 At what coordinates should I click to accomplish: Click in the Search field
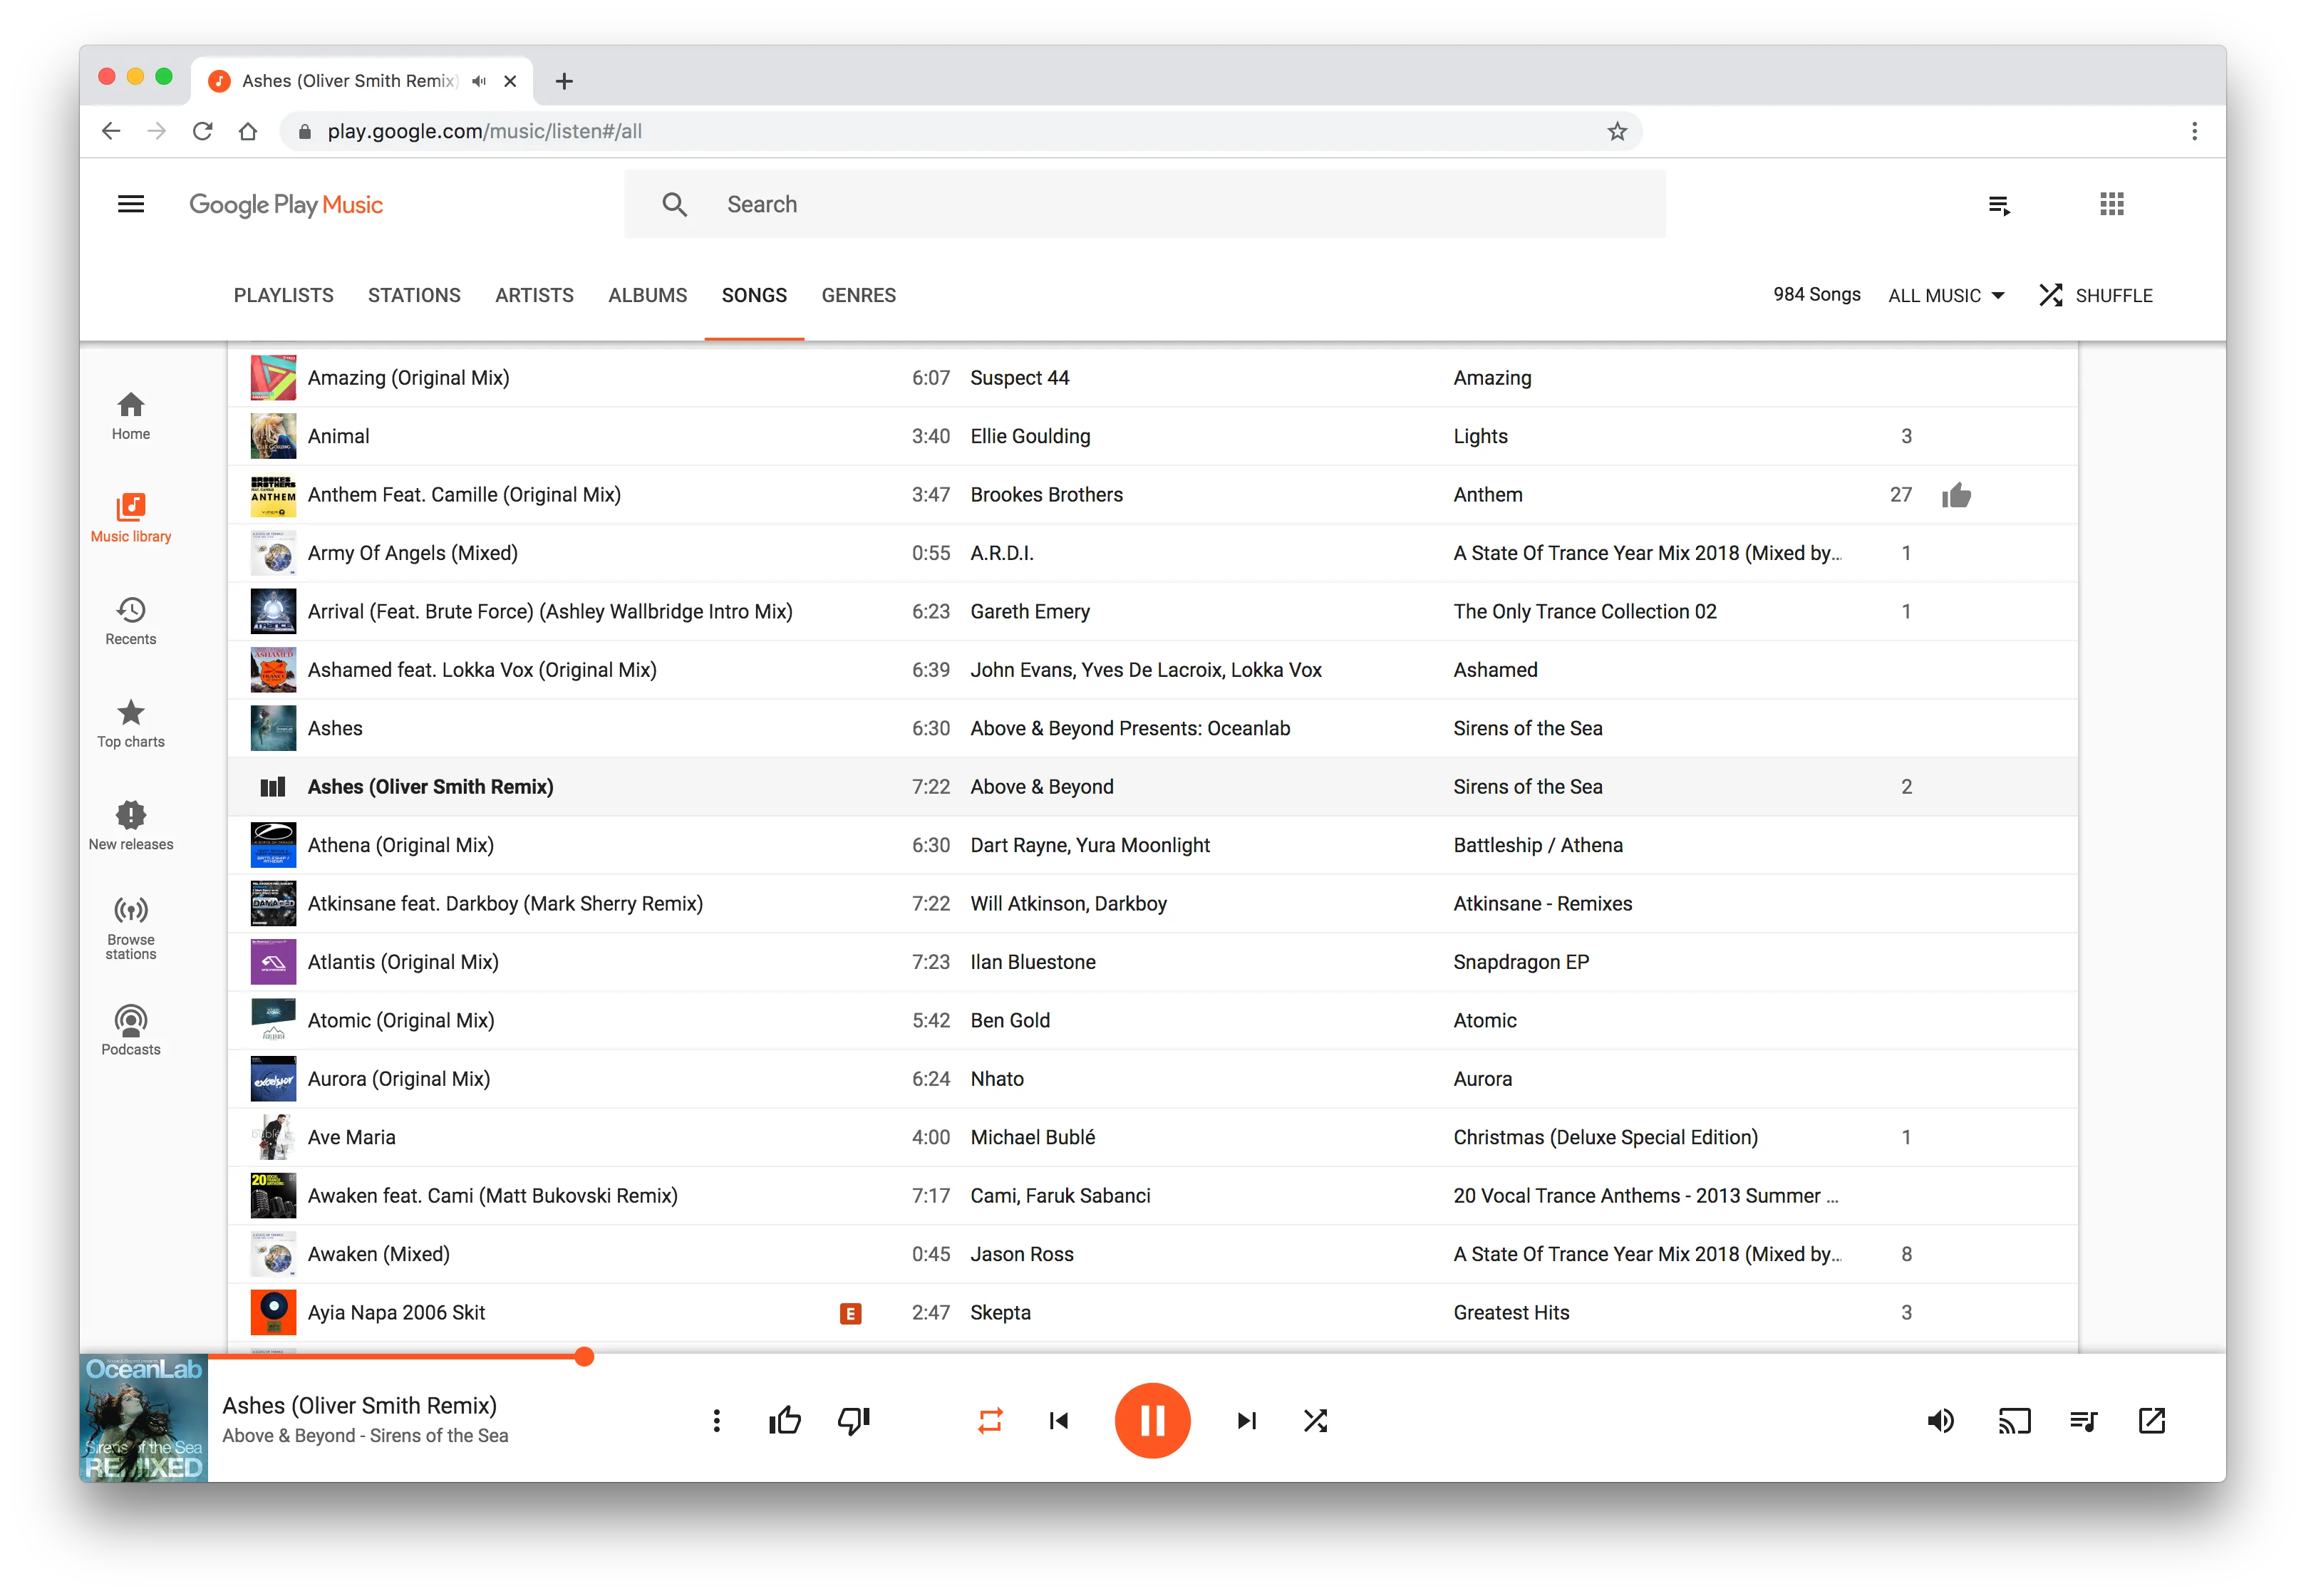click(1144, 204)
